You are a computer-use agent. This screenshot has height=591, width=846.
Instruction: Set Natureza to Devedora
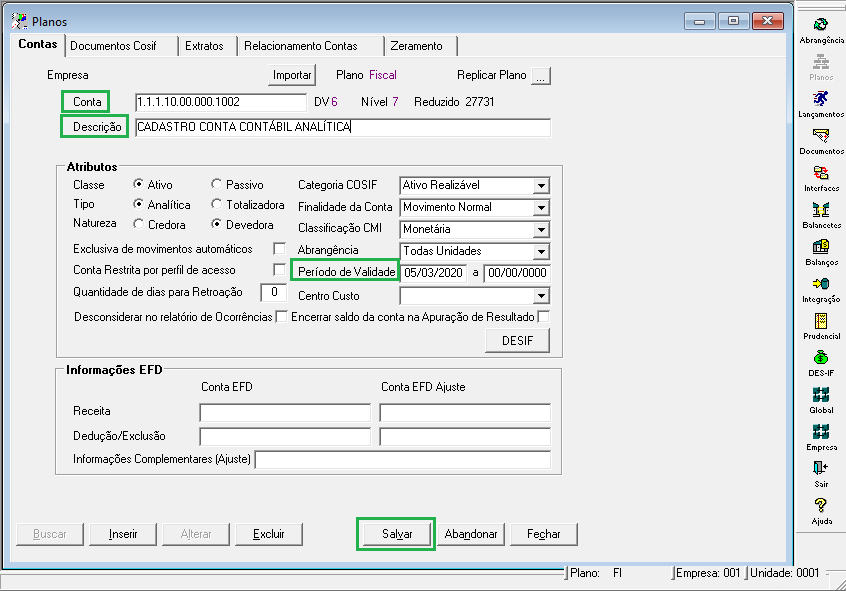(216, 224)
